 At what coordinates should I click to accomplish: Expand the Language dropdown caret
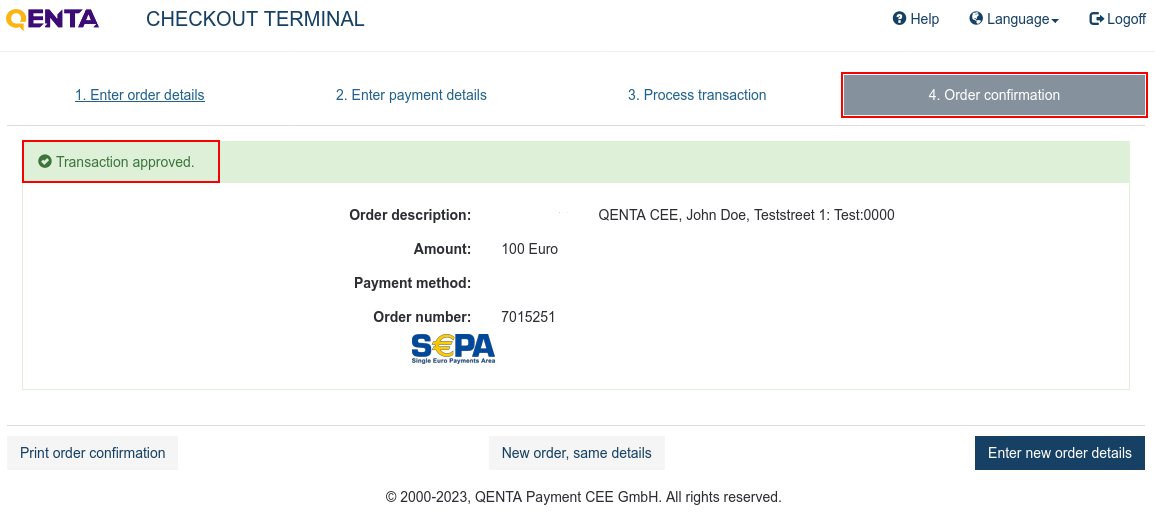1055,21
